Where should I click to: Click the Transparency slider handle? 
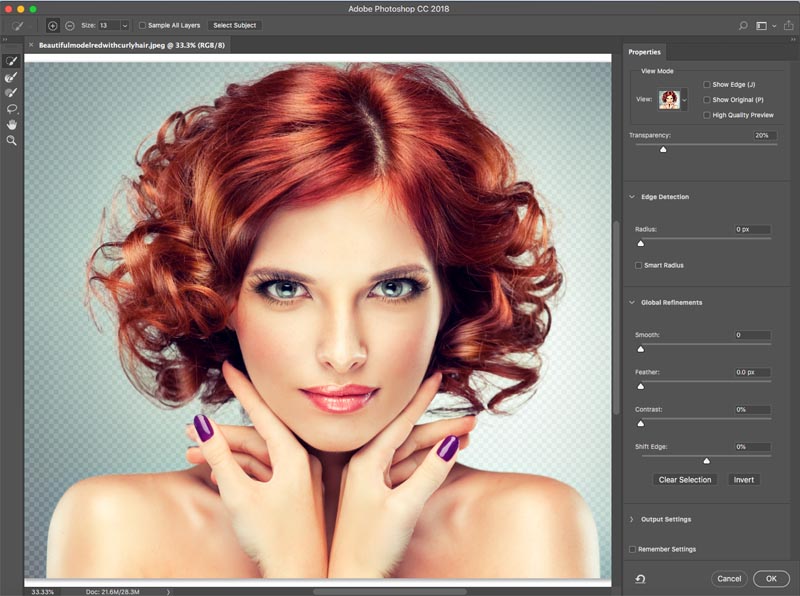(662, 149)
